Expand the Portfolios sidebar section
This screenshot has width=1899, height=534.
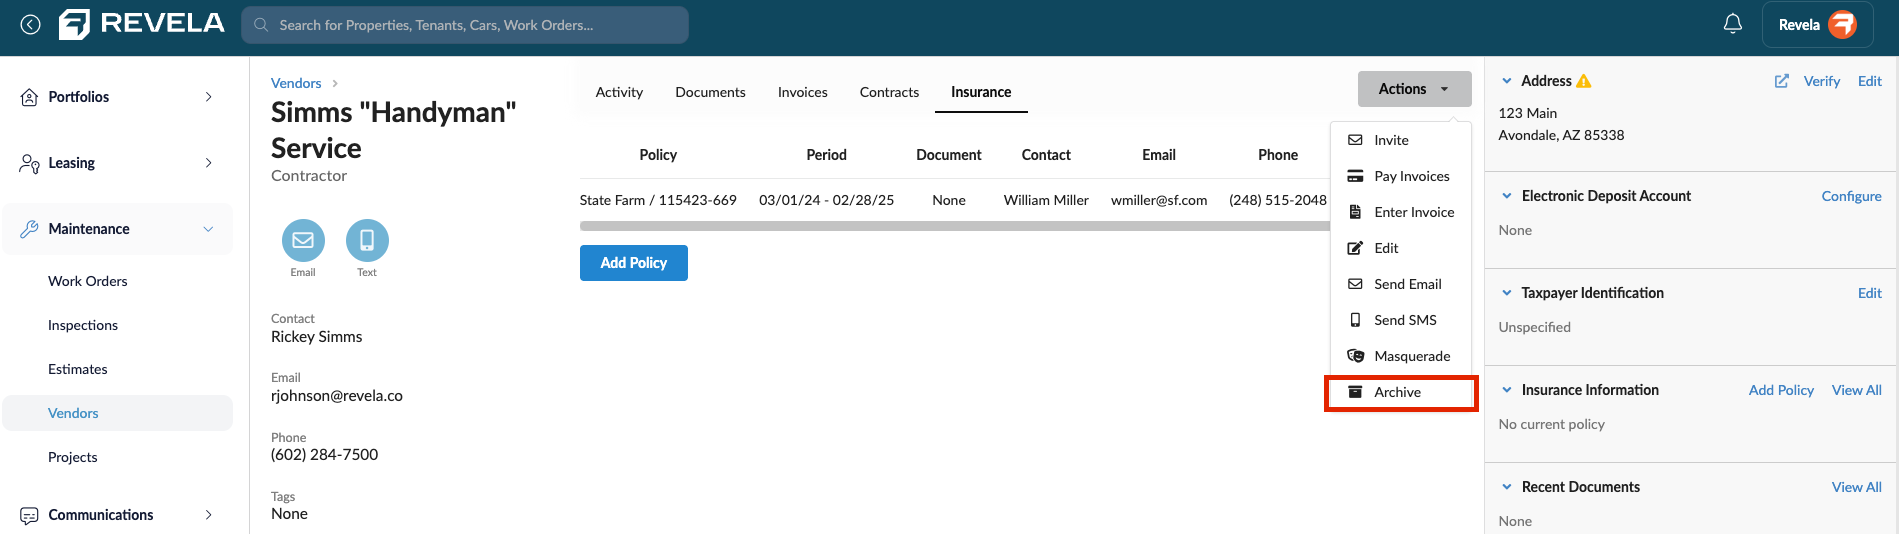(208, 97)
